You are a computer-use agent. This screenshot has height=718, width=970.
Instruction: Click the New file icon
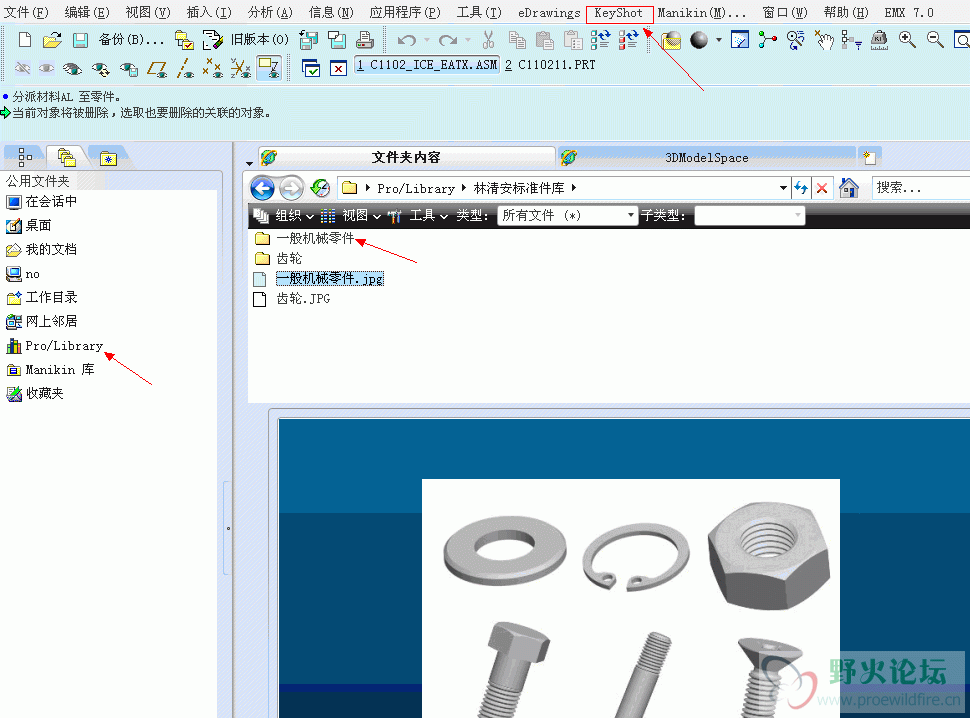click(x=25, y=40)
